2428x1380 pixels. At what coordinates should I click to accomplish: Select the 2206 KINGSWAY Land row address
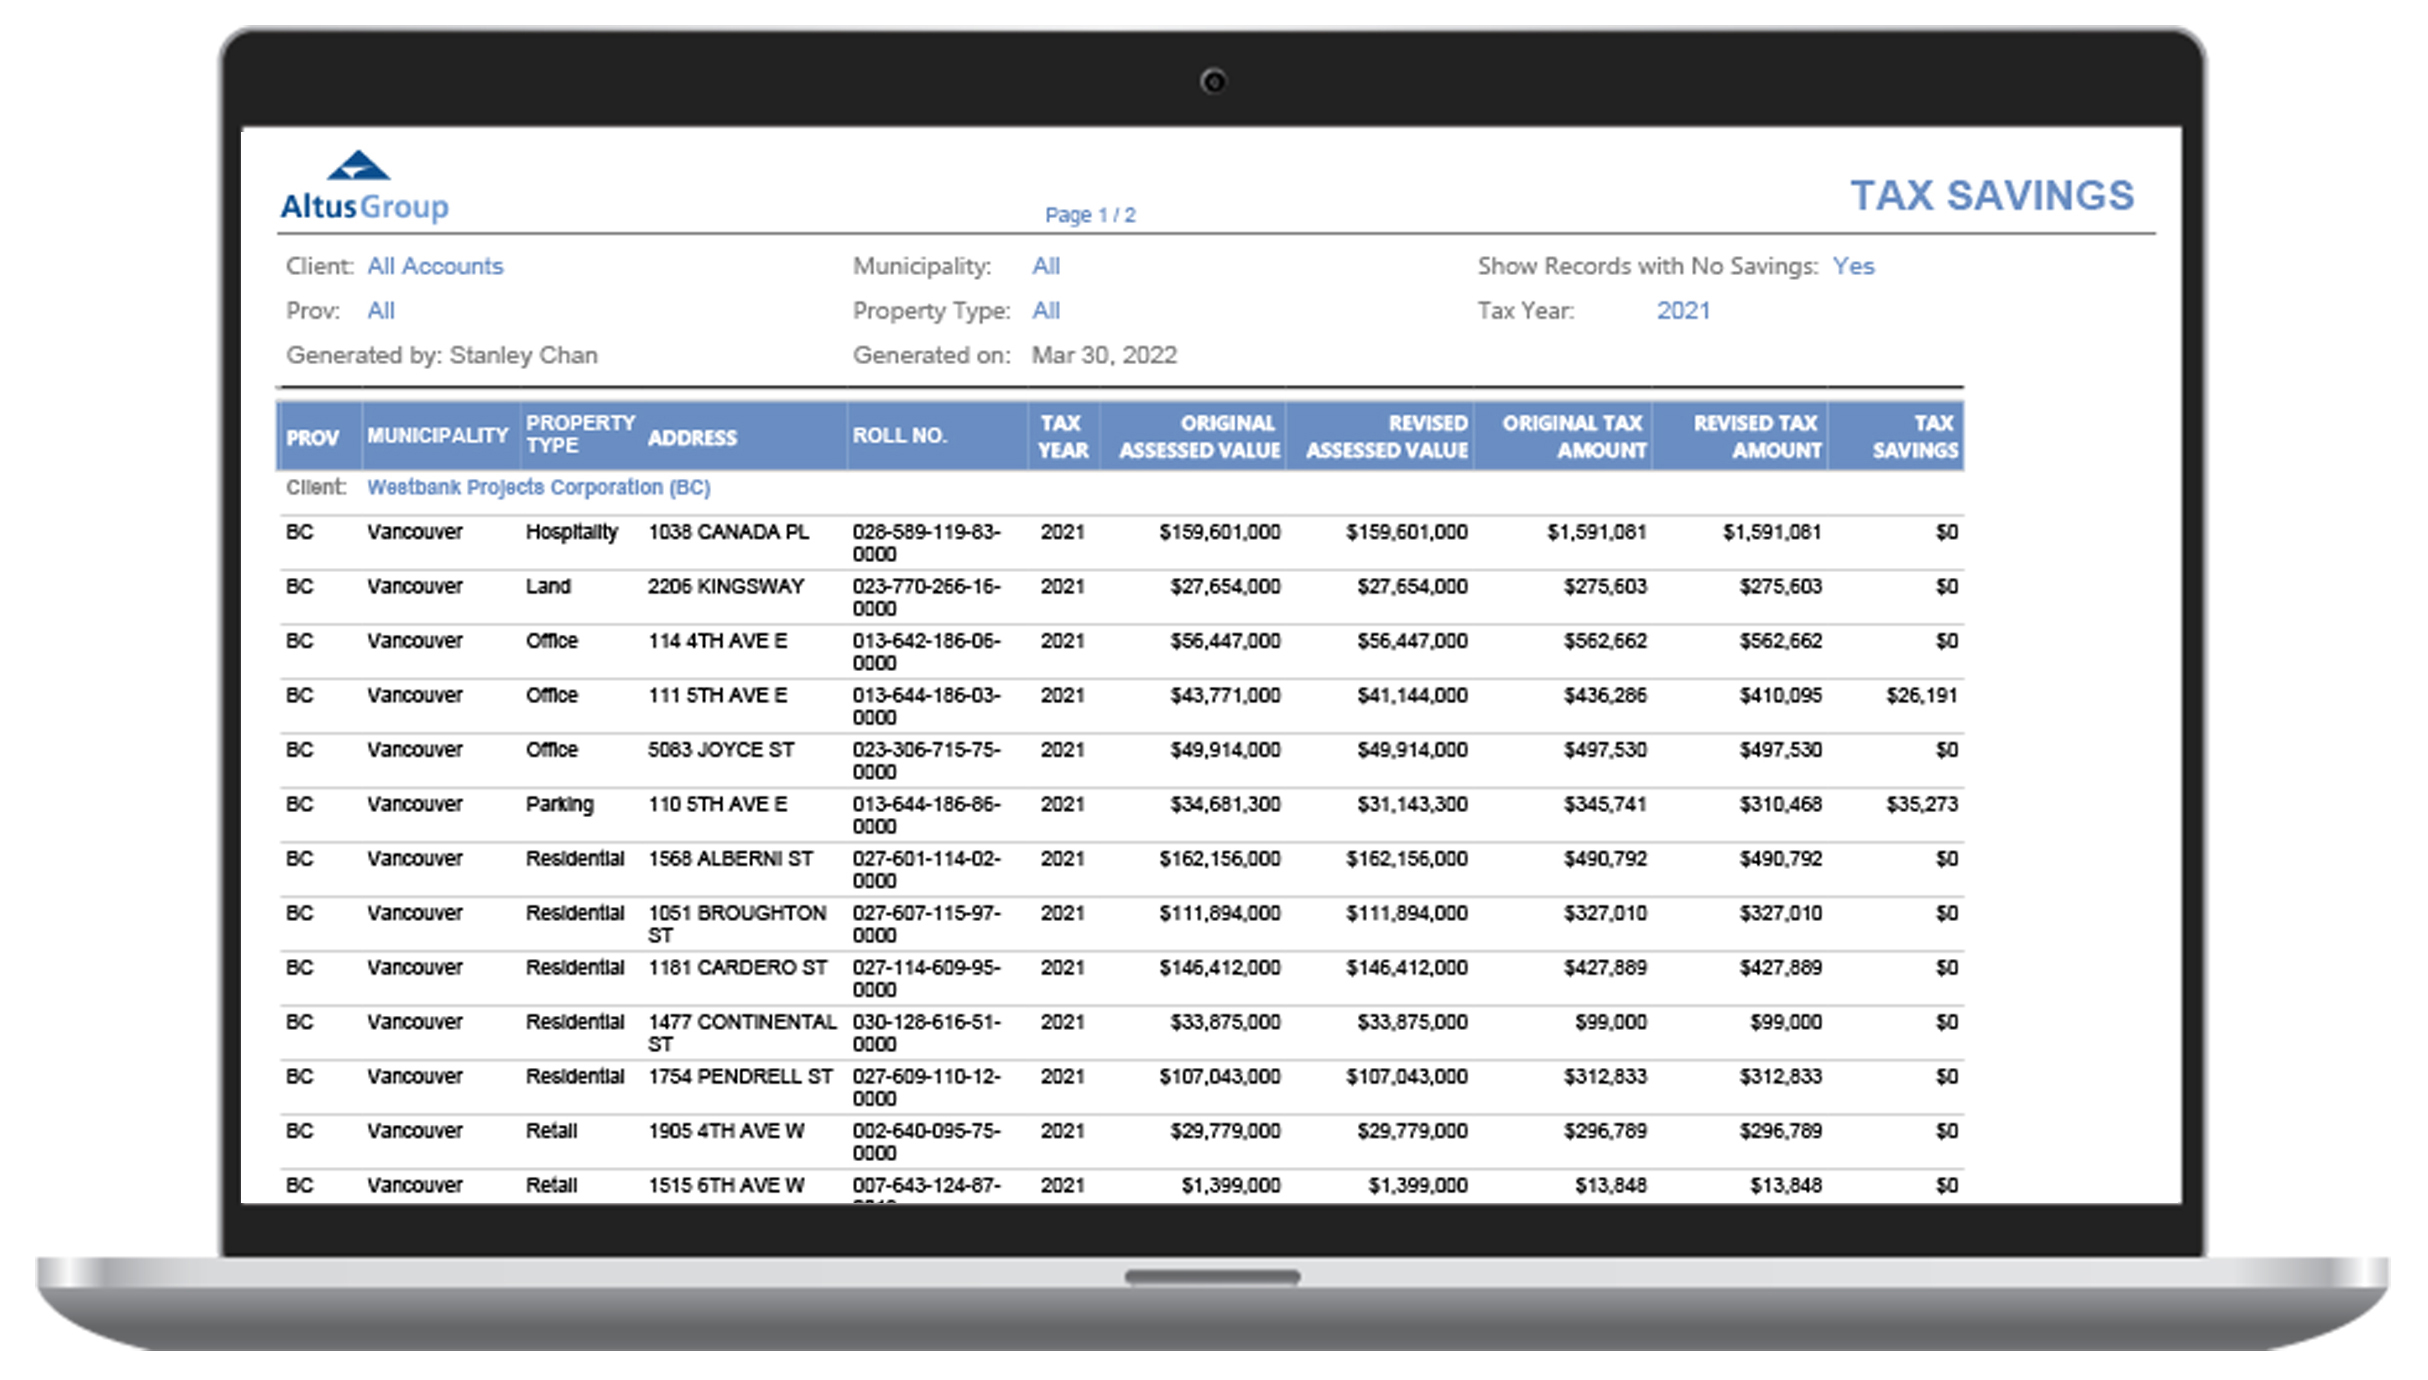pos(725,587)
